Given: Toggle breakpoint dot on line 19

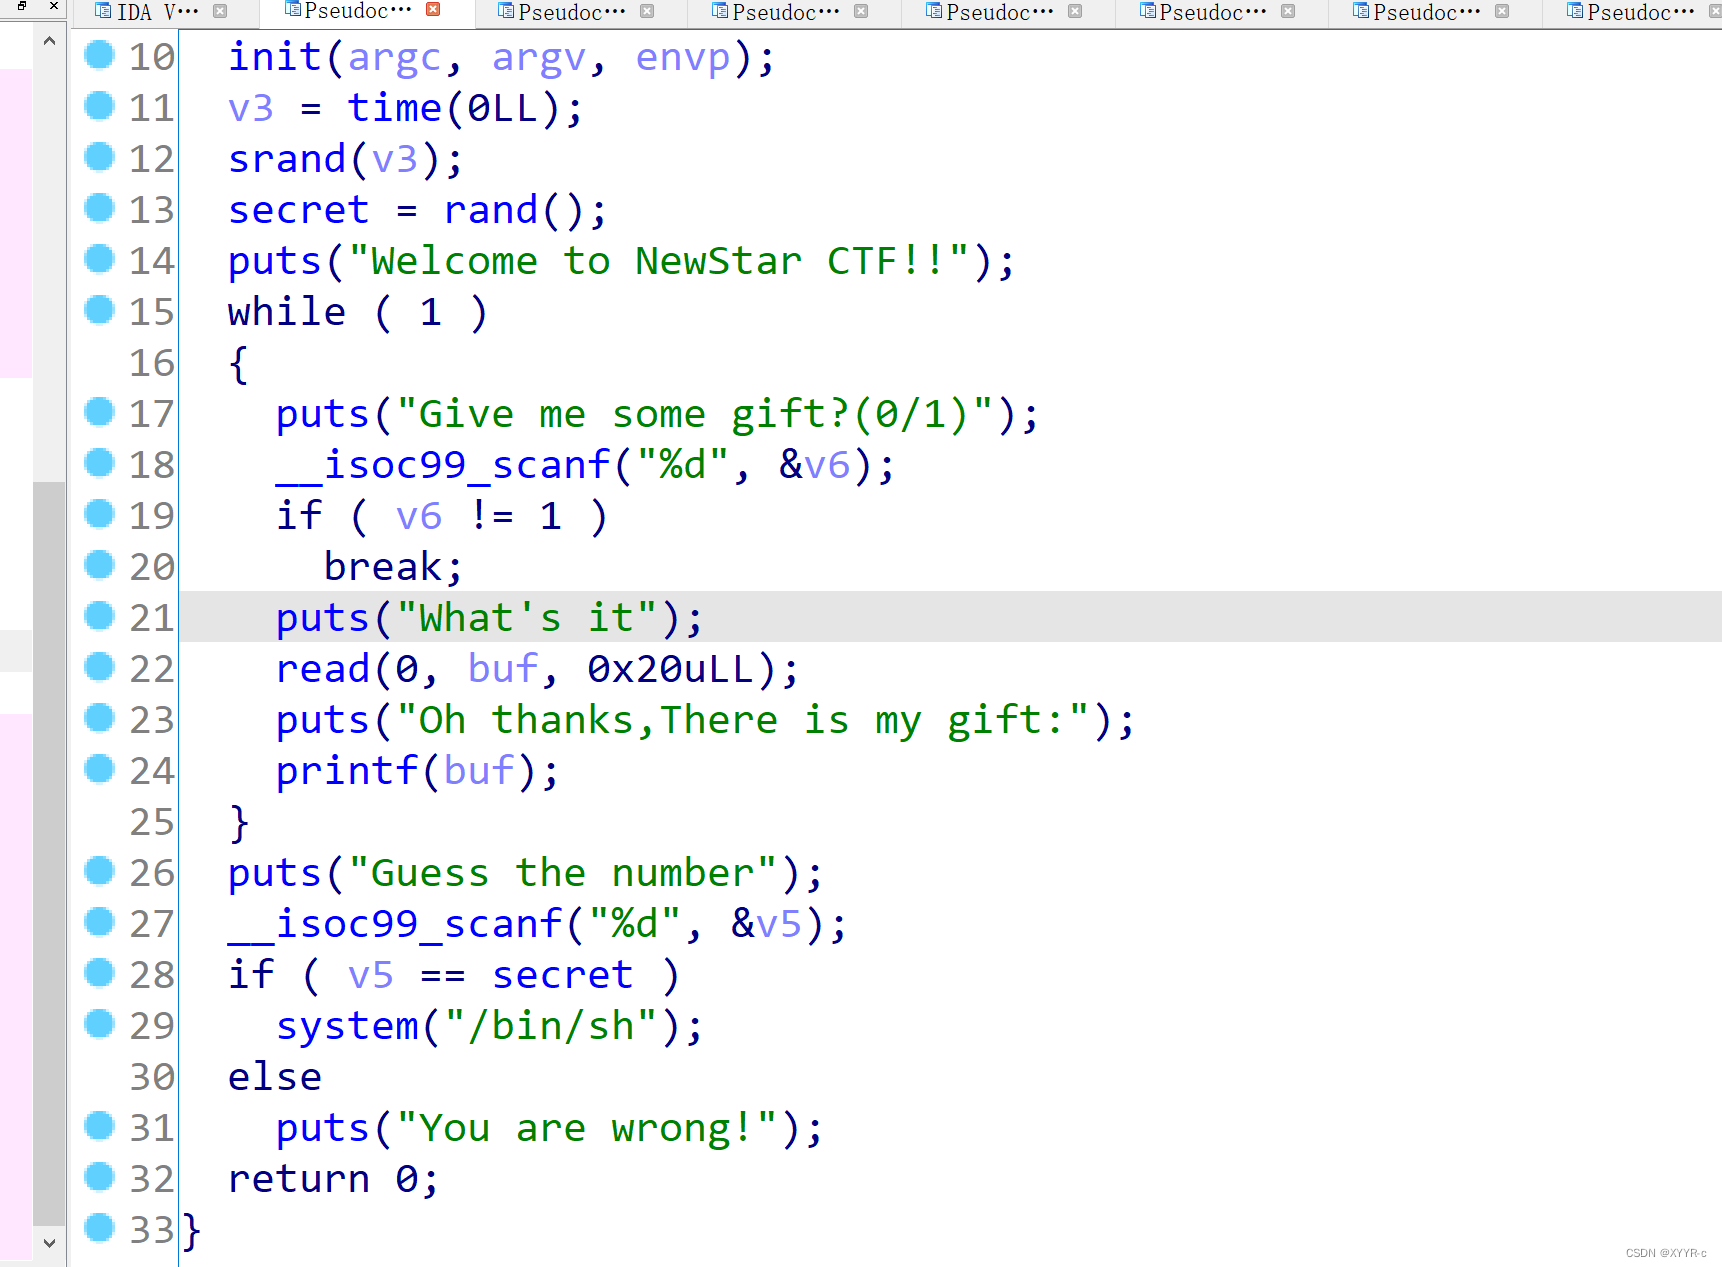Looking at the screenshot, I should coord(99,514).
